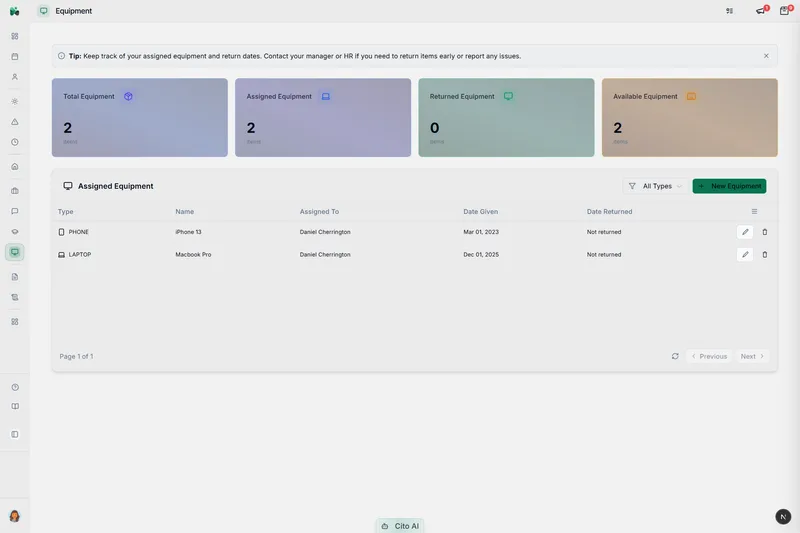Viewport: 800px width, 533px height.
Task: Open the help question-mark icon in the sidebar
Action: (15, 387)
